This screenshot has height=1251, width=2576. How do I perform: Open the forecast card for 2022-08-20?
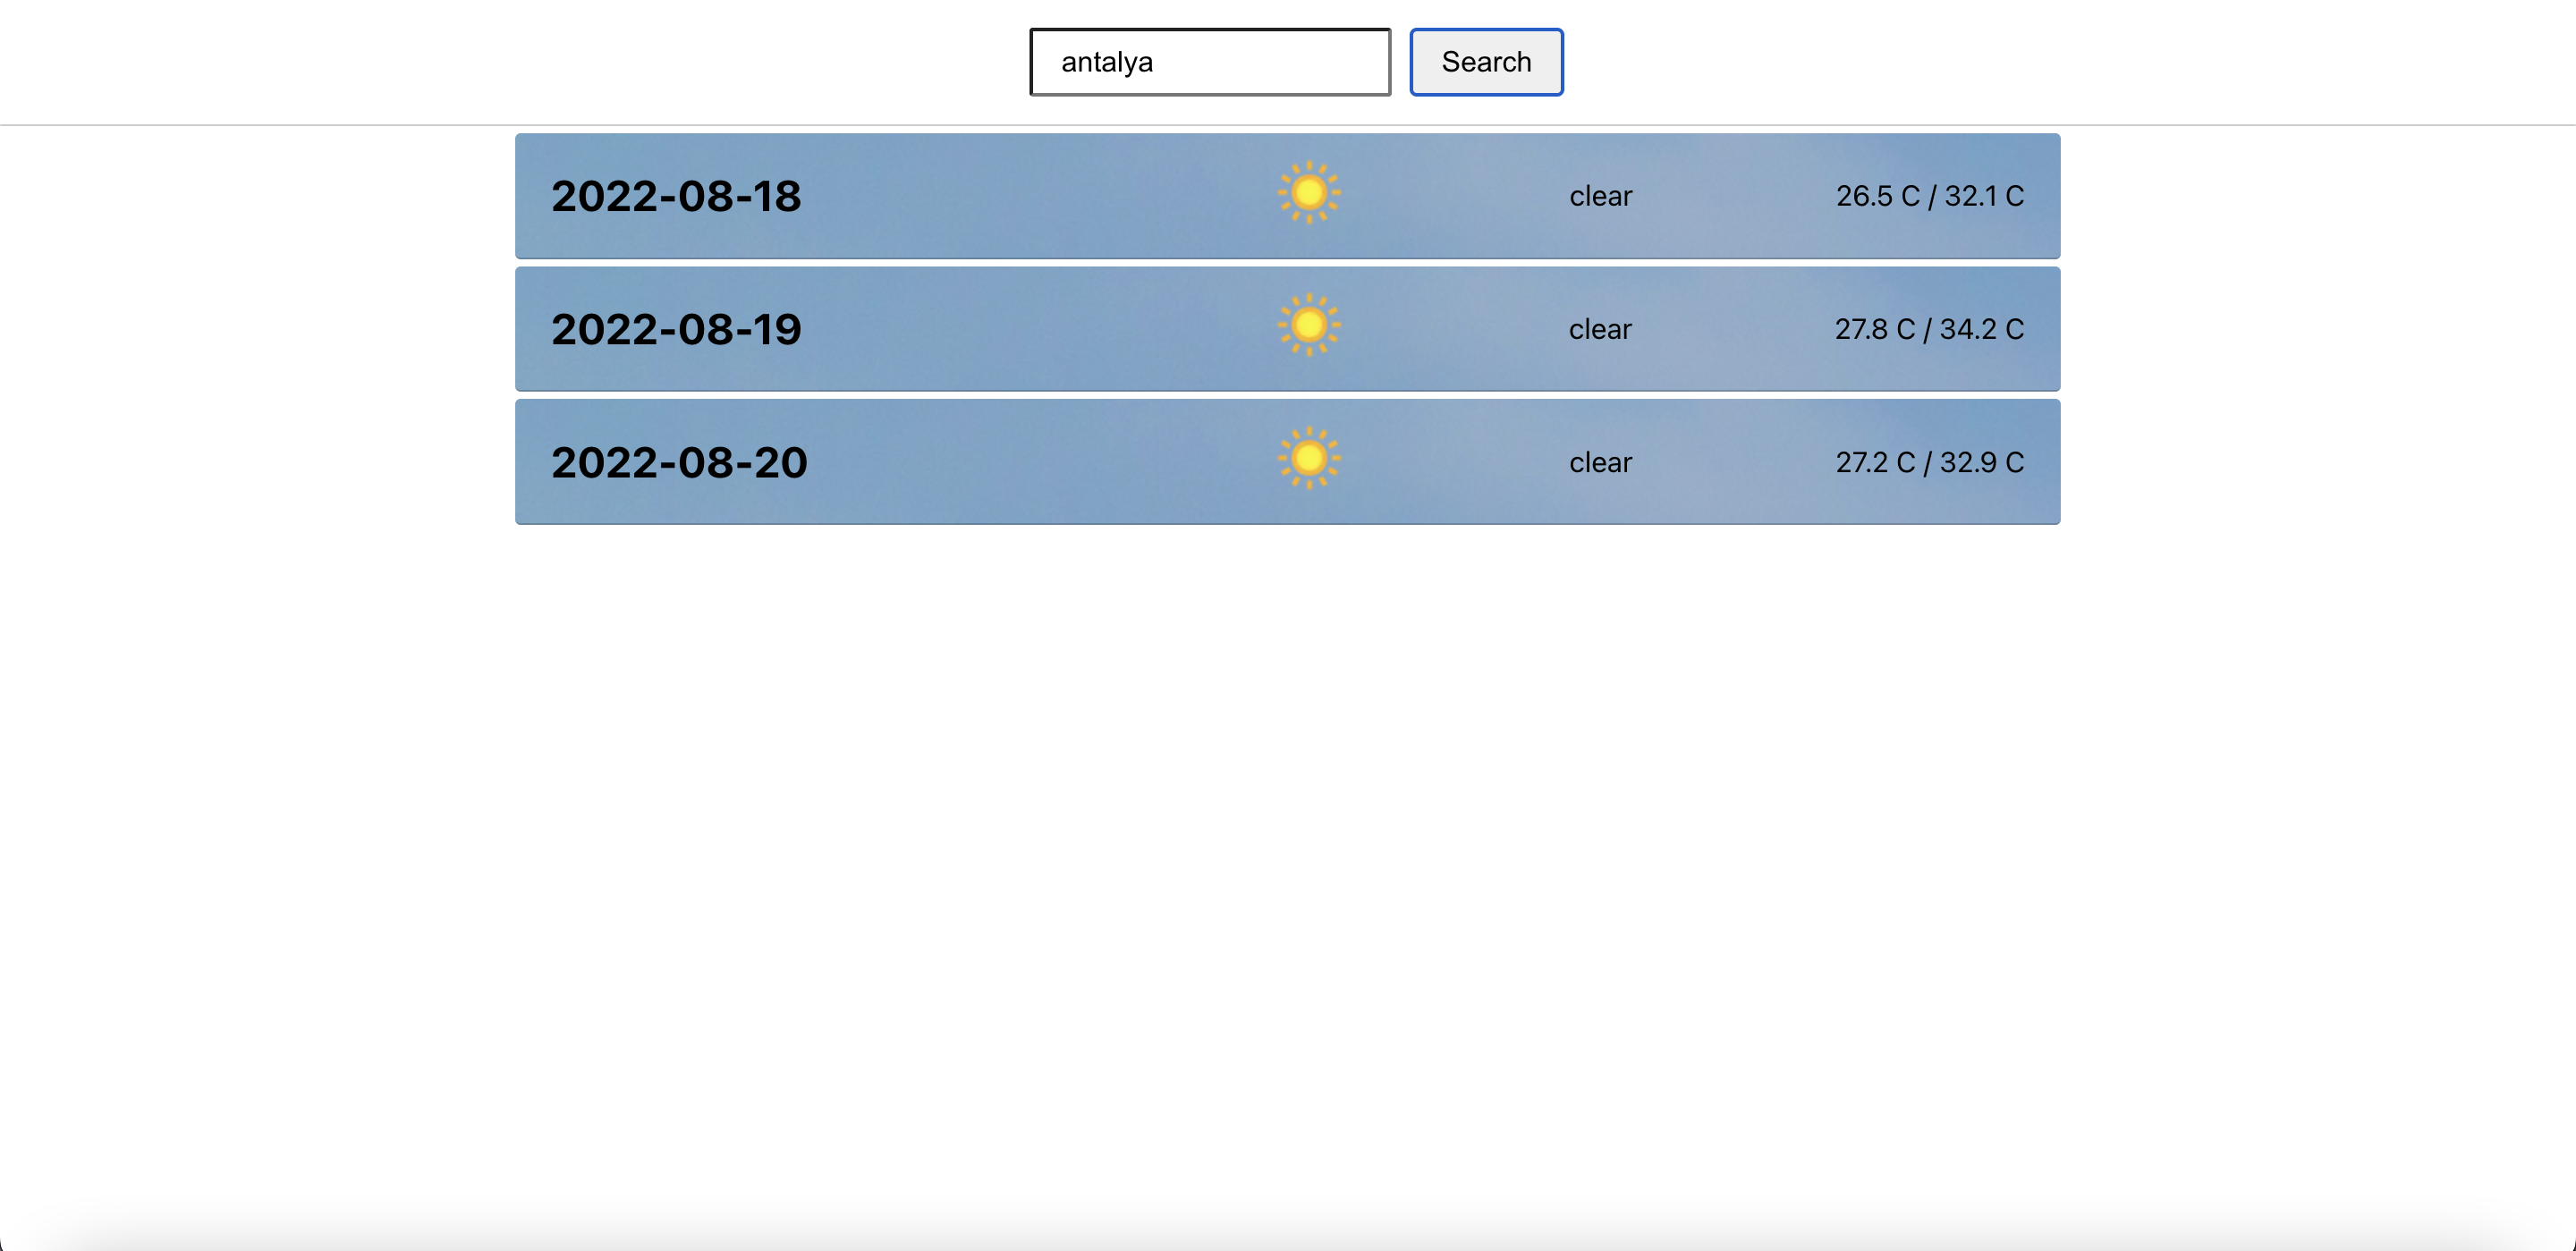pos(1000,462)
